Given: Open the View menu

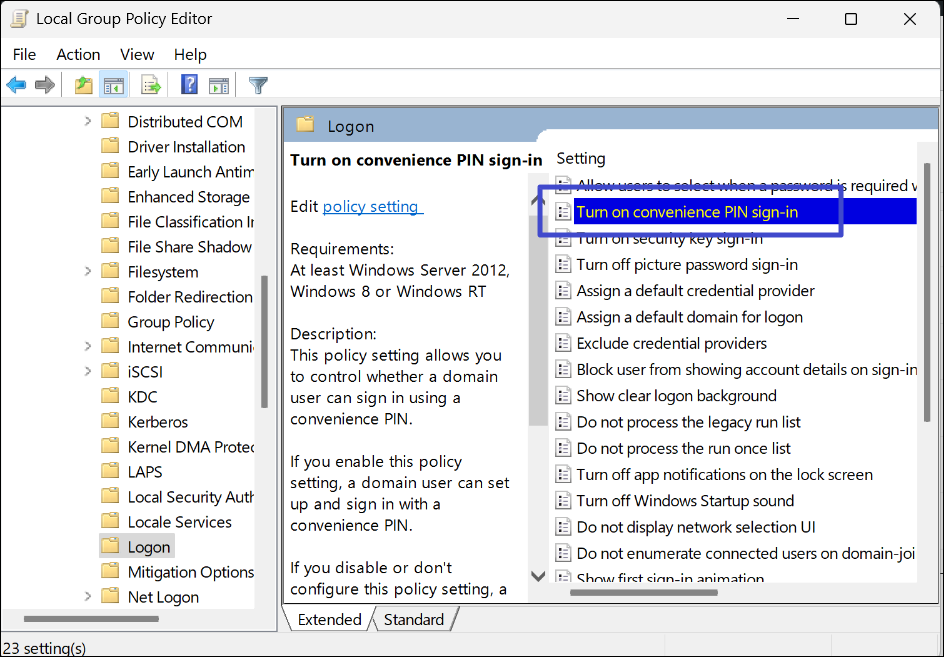Looking at the screenshot, I should pyautogui.click(x=137, y=54).
